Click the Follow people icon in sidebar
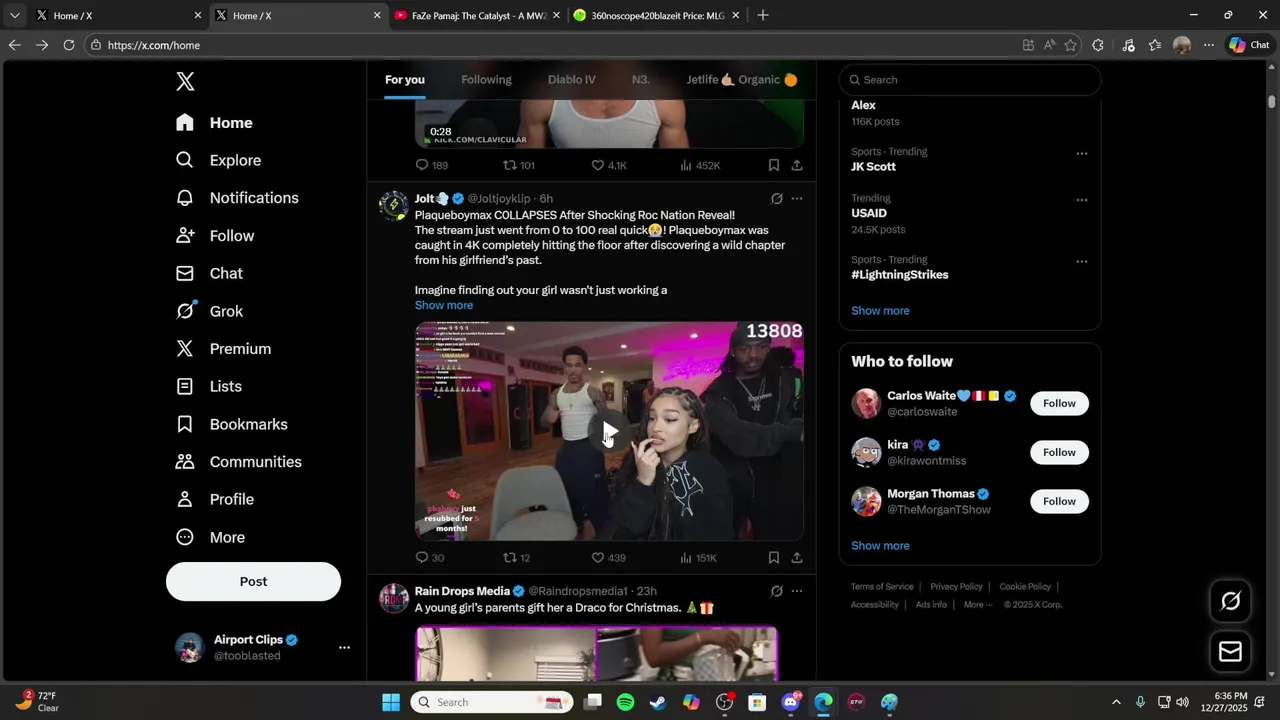Viewport: 1280px width, 720px height. point(185,236)
